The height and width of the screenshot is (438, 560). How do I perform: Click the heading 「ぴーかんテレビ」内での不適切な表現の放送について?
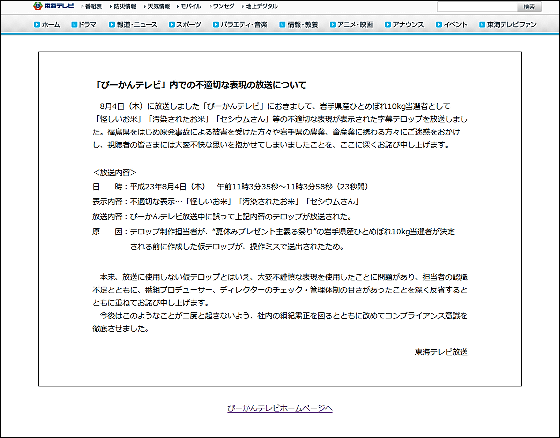201,85
